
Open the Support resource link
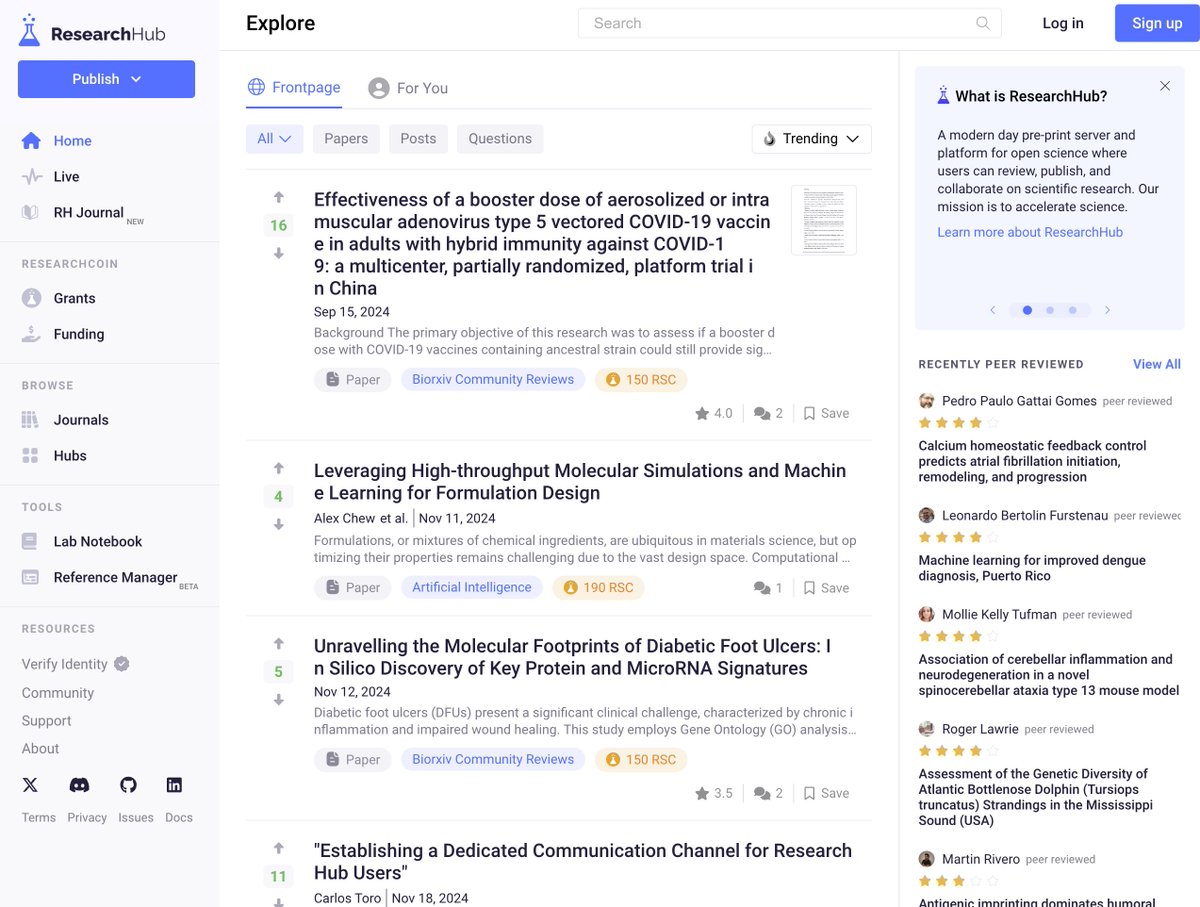[x=47, y=721]
